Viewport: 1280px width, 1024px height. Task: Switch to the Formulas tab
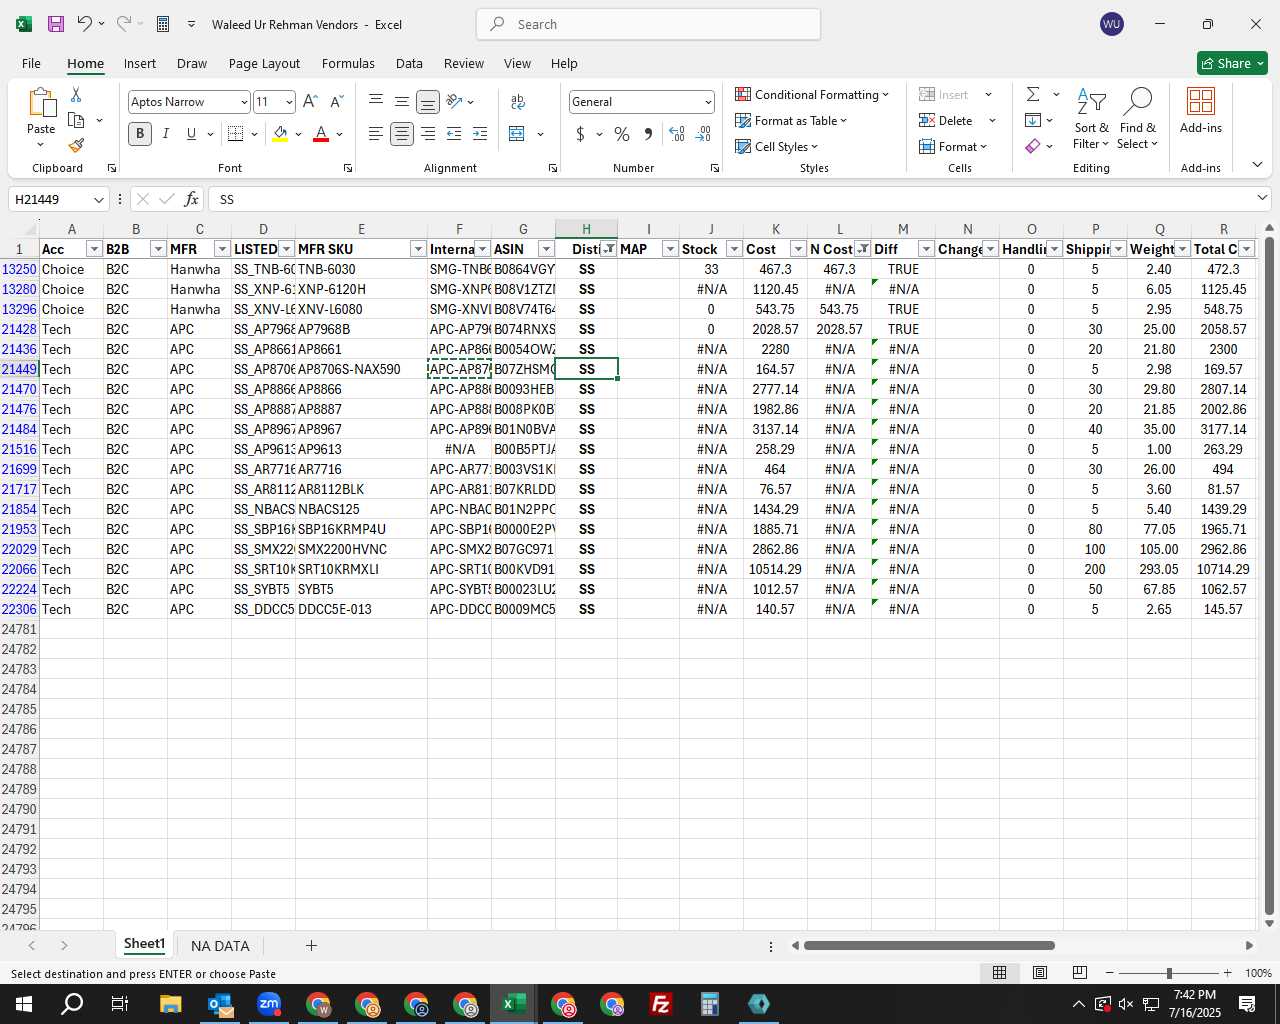point(348,63)
